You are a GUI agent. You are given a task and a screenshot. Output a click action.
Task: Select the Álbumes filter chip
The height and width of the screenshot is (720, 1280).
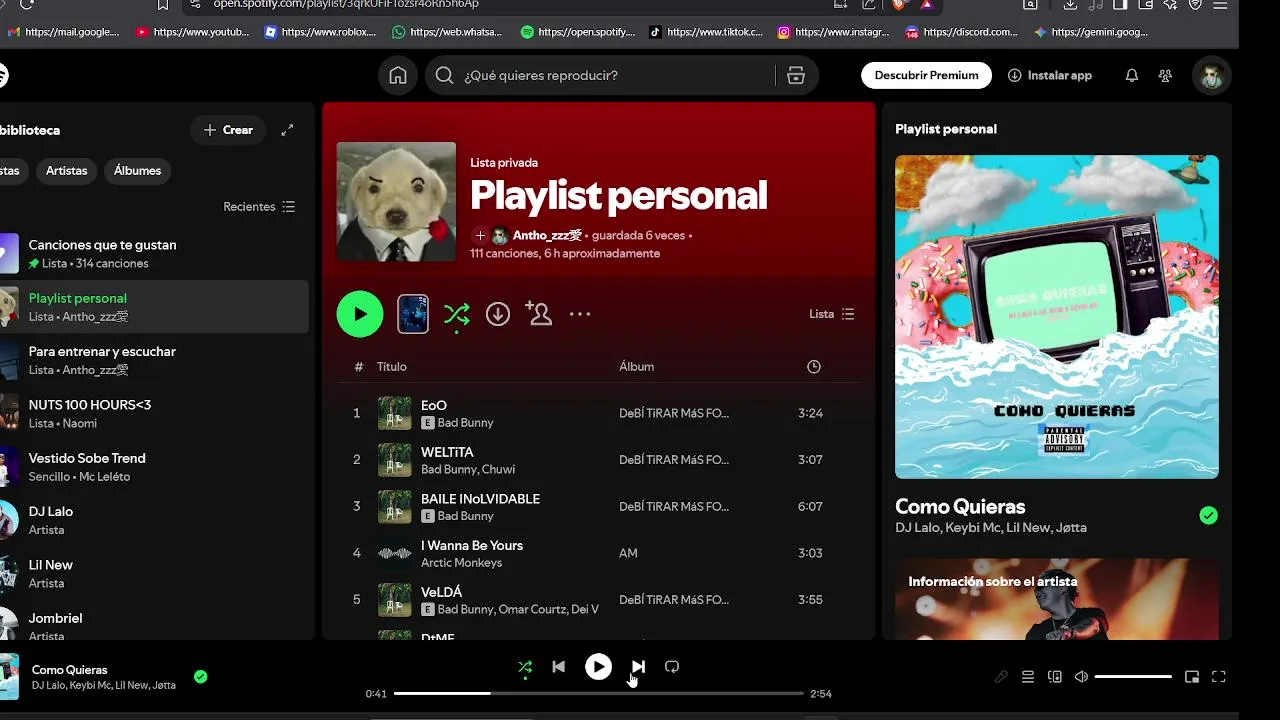pos(138,171)
